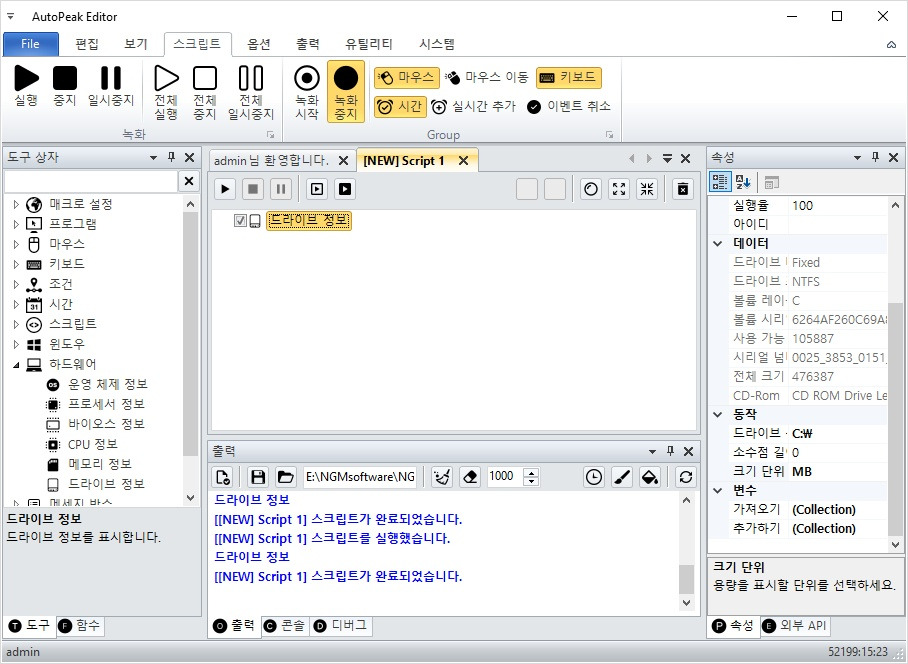Screen dimensions: 908x664
Task: Toggle the 키보드 recording option
Action: point(569,77)
